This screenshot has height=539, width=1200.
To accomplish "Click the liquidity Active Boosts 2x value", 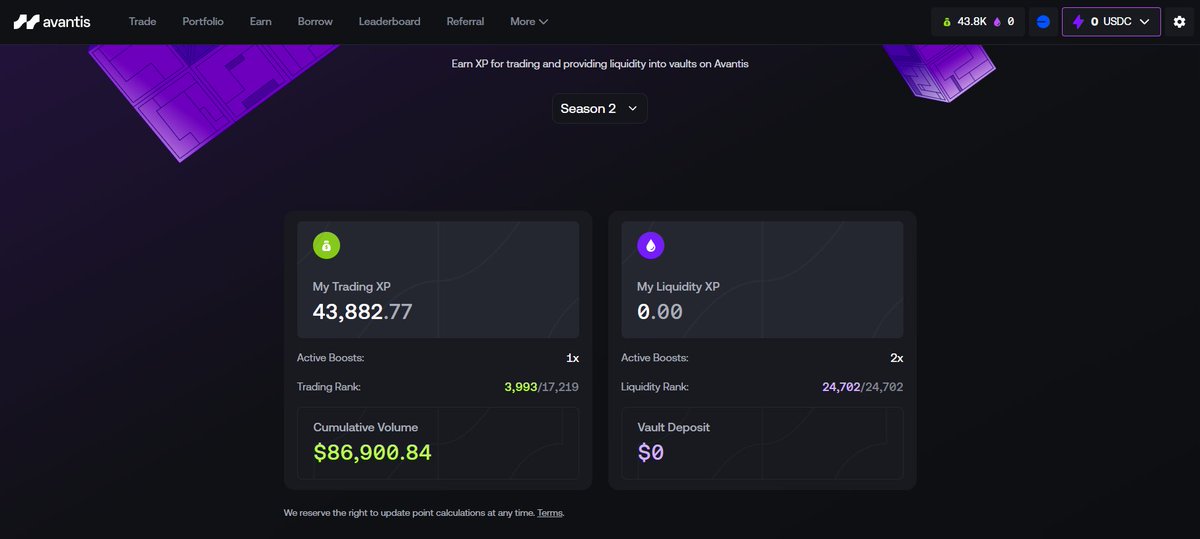I will tap(896, 358).
